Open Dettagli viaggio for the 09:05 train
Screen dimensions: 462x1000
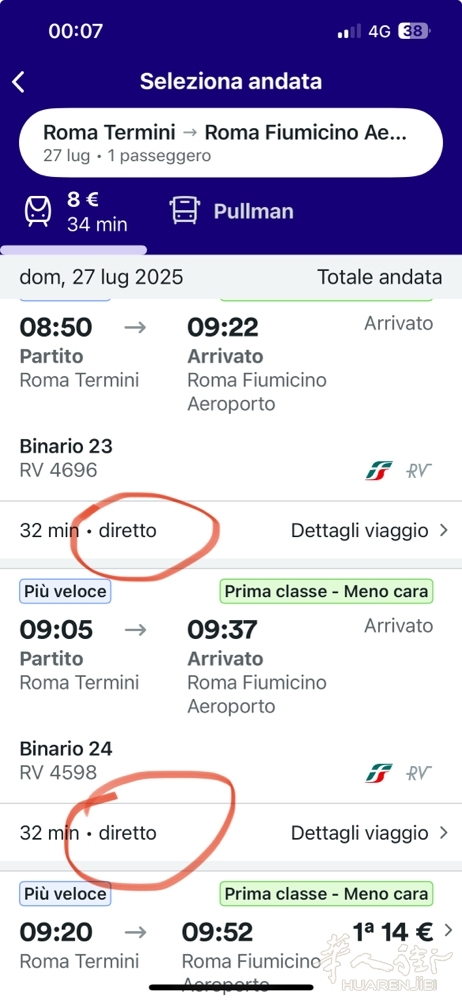[370, 832]
